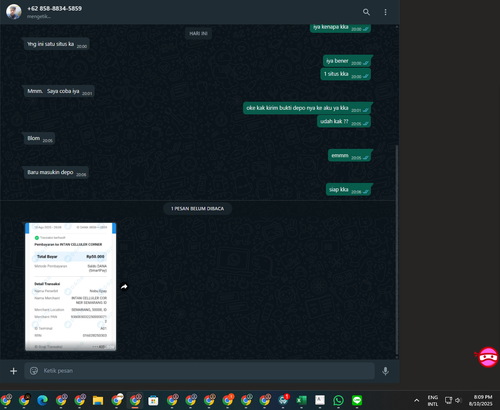Image resolution: width=500 pixels, height=410 pixels.
Task: Open contact info for +62 858-8834-5859
Action: (x=54, y=8)
